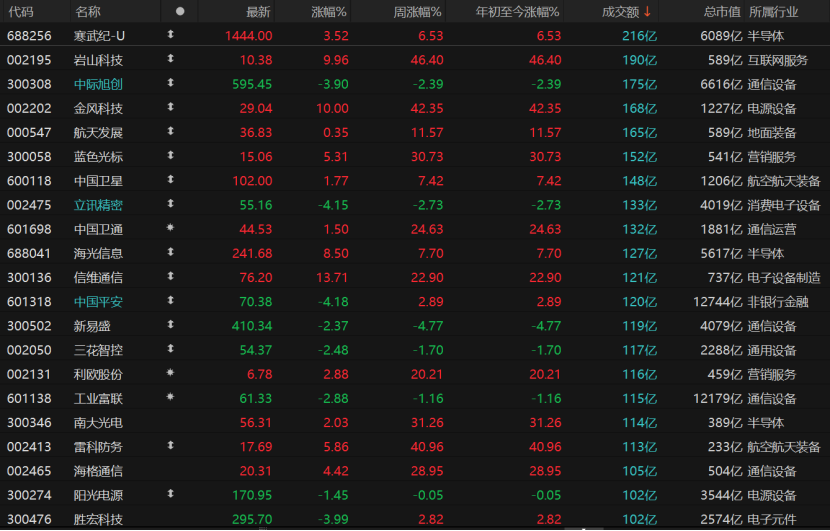This screenshot has height=531, width=830.
Task: Click industry 消费电子设备 in 立讯精密 row
Action: (x=784, y=205)
